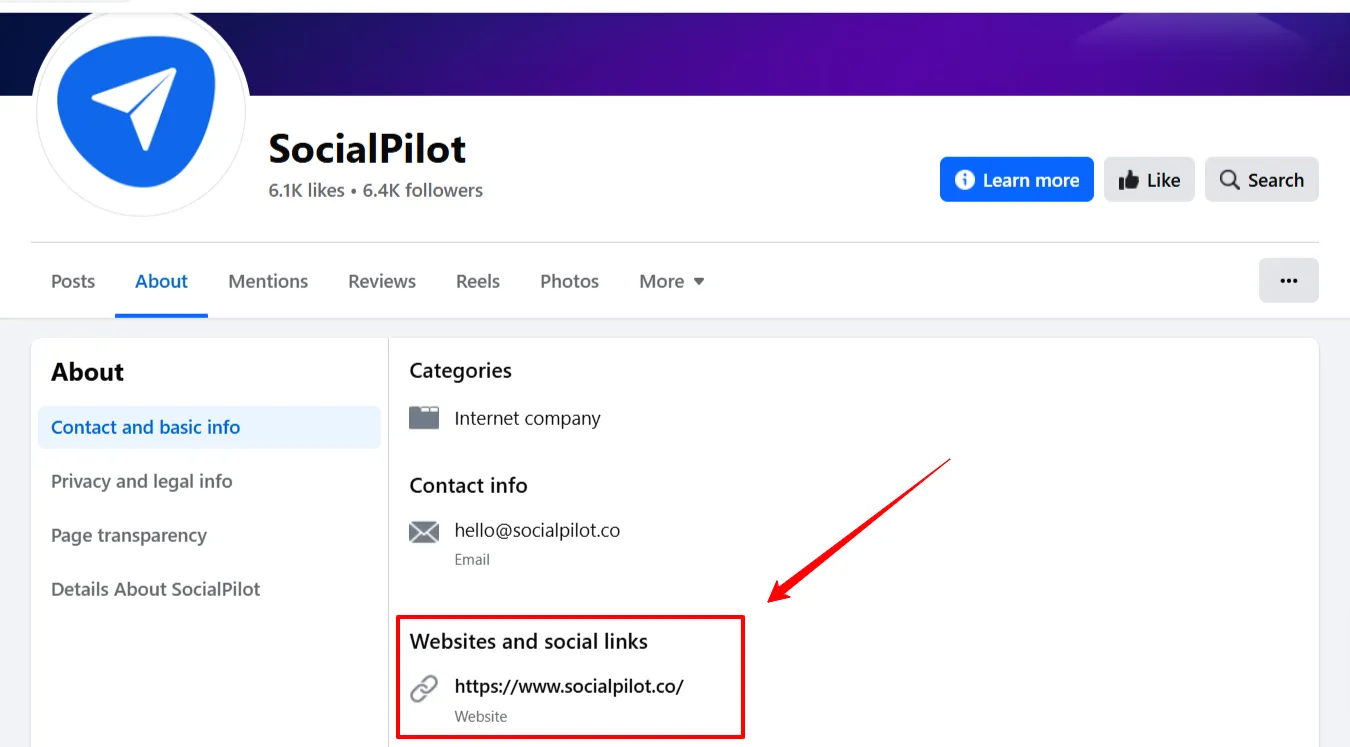Viewport: 1350px width, 747px height.
Task: Click the Learn more button
Action: click(x=1016, y=179)
